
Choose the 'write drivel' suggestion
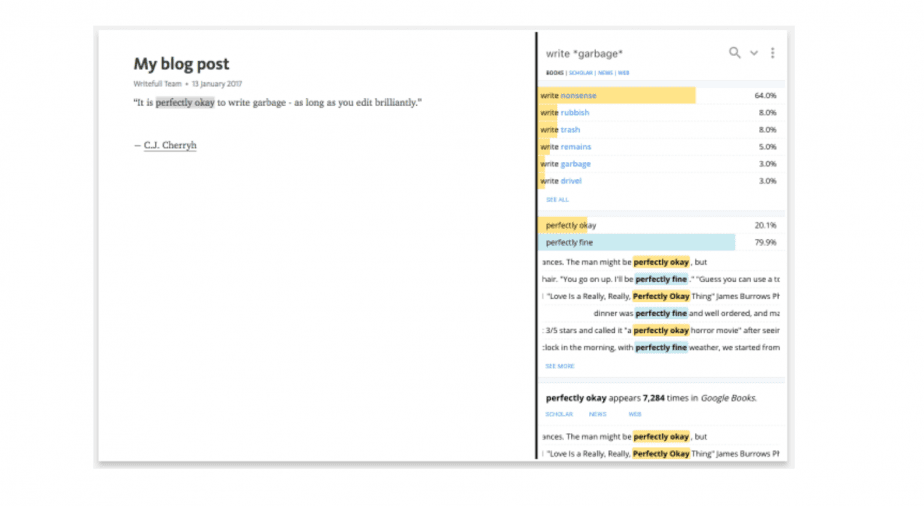tap(662, 181)
